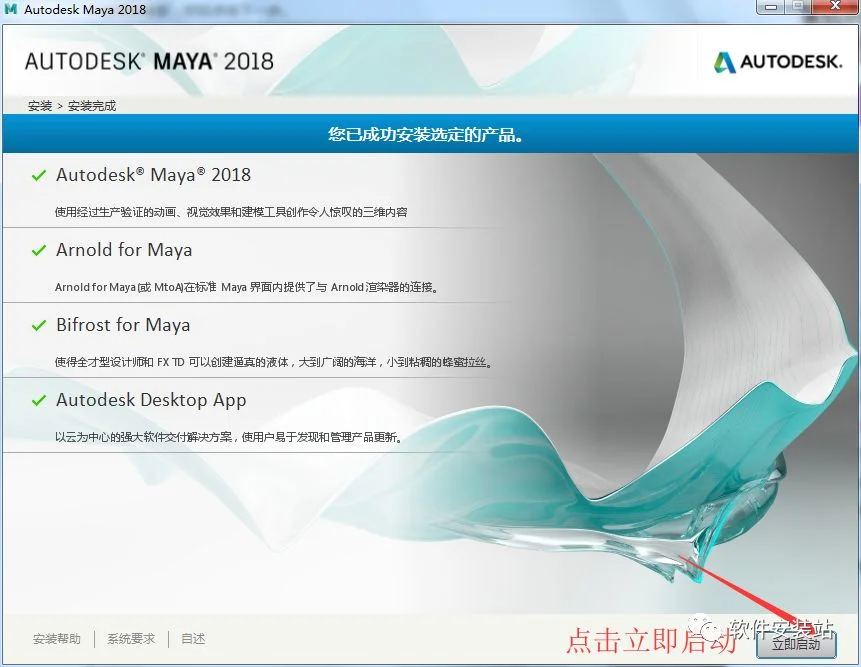Click the green checkmark beside Arnold for Maya
This screenshot has height=667, width=861.
[x=39, y=251]
